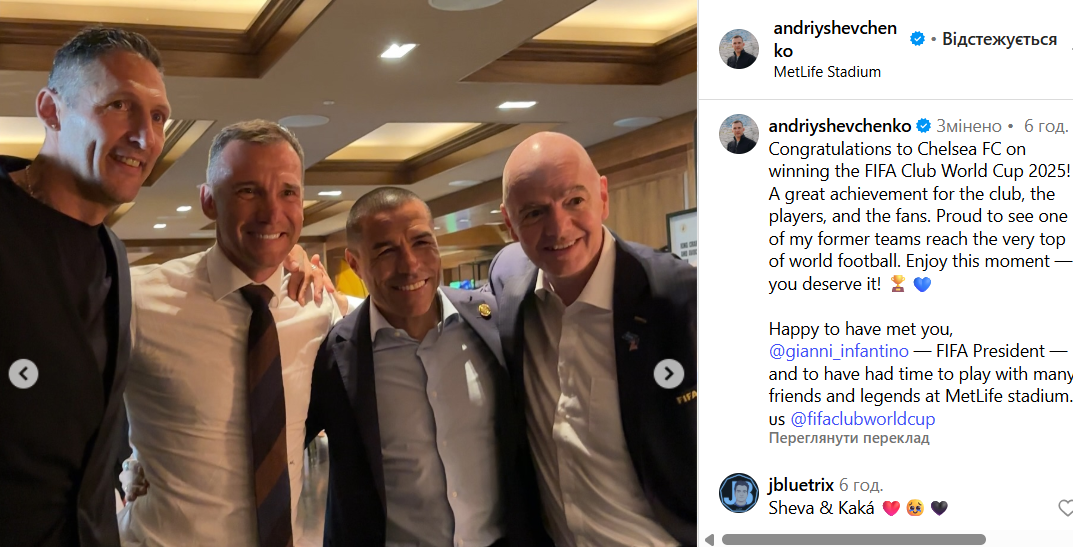Click the verified badge in post header
The image size is (1073, 547).
click(x=917, y=39)
